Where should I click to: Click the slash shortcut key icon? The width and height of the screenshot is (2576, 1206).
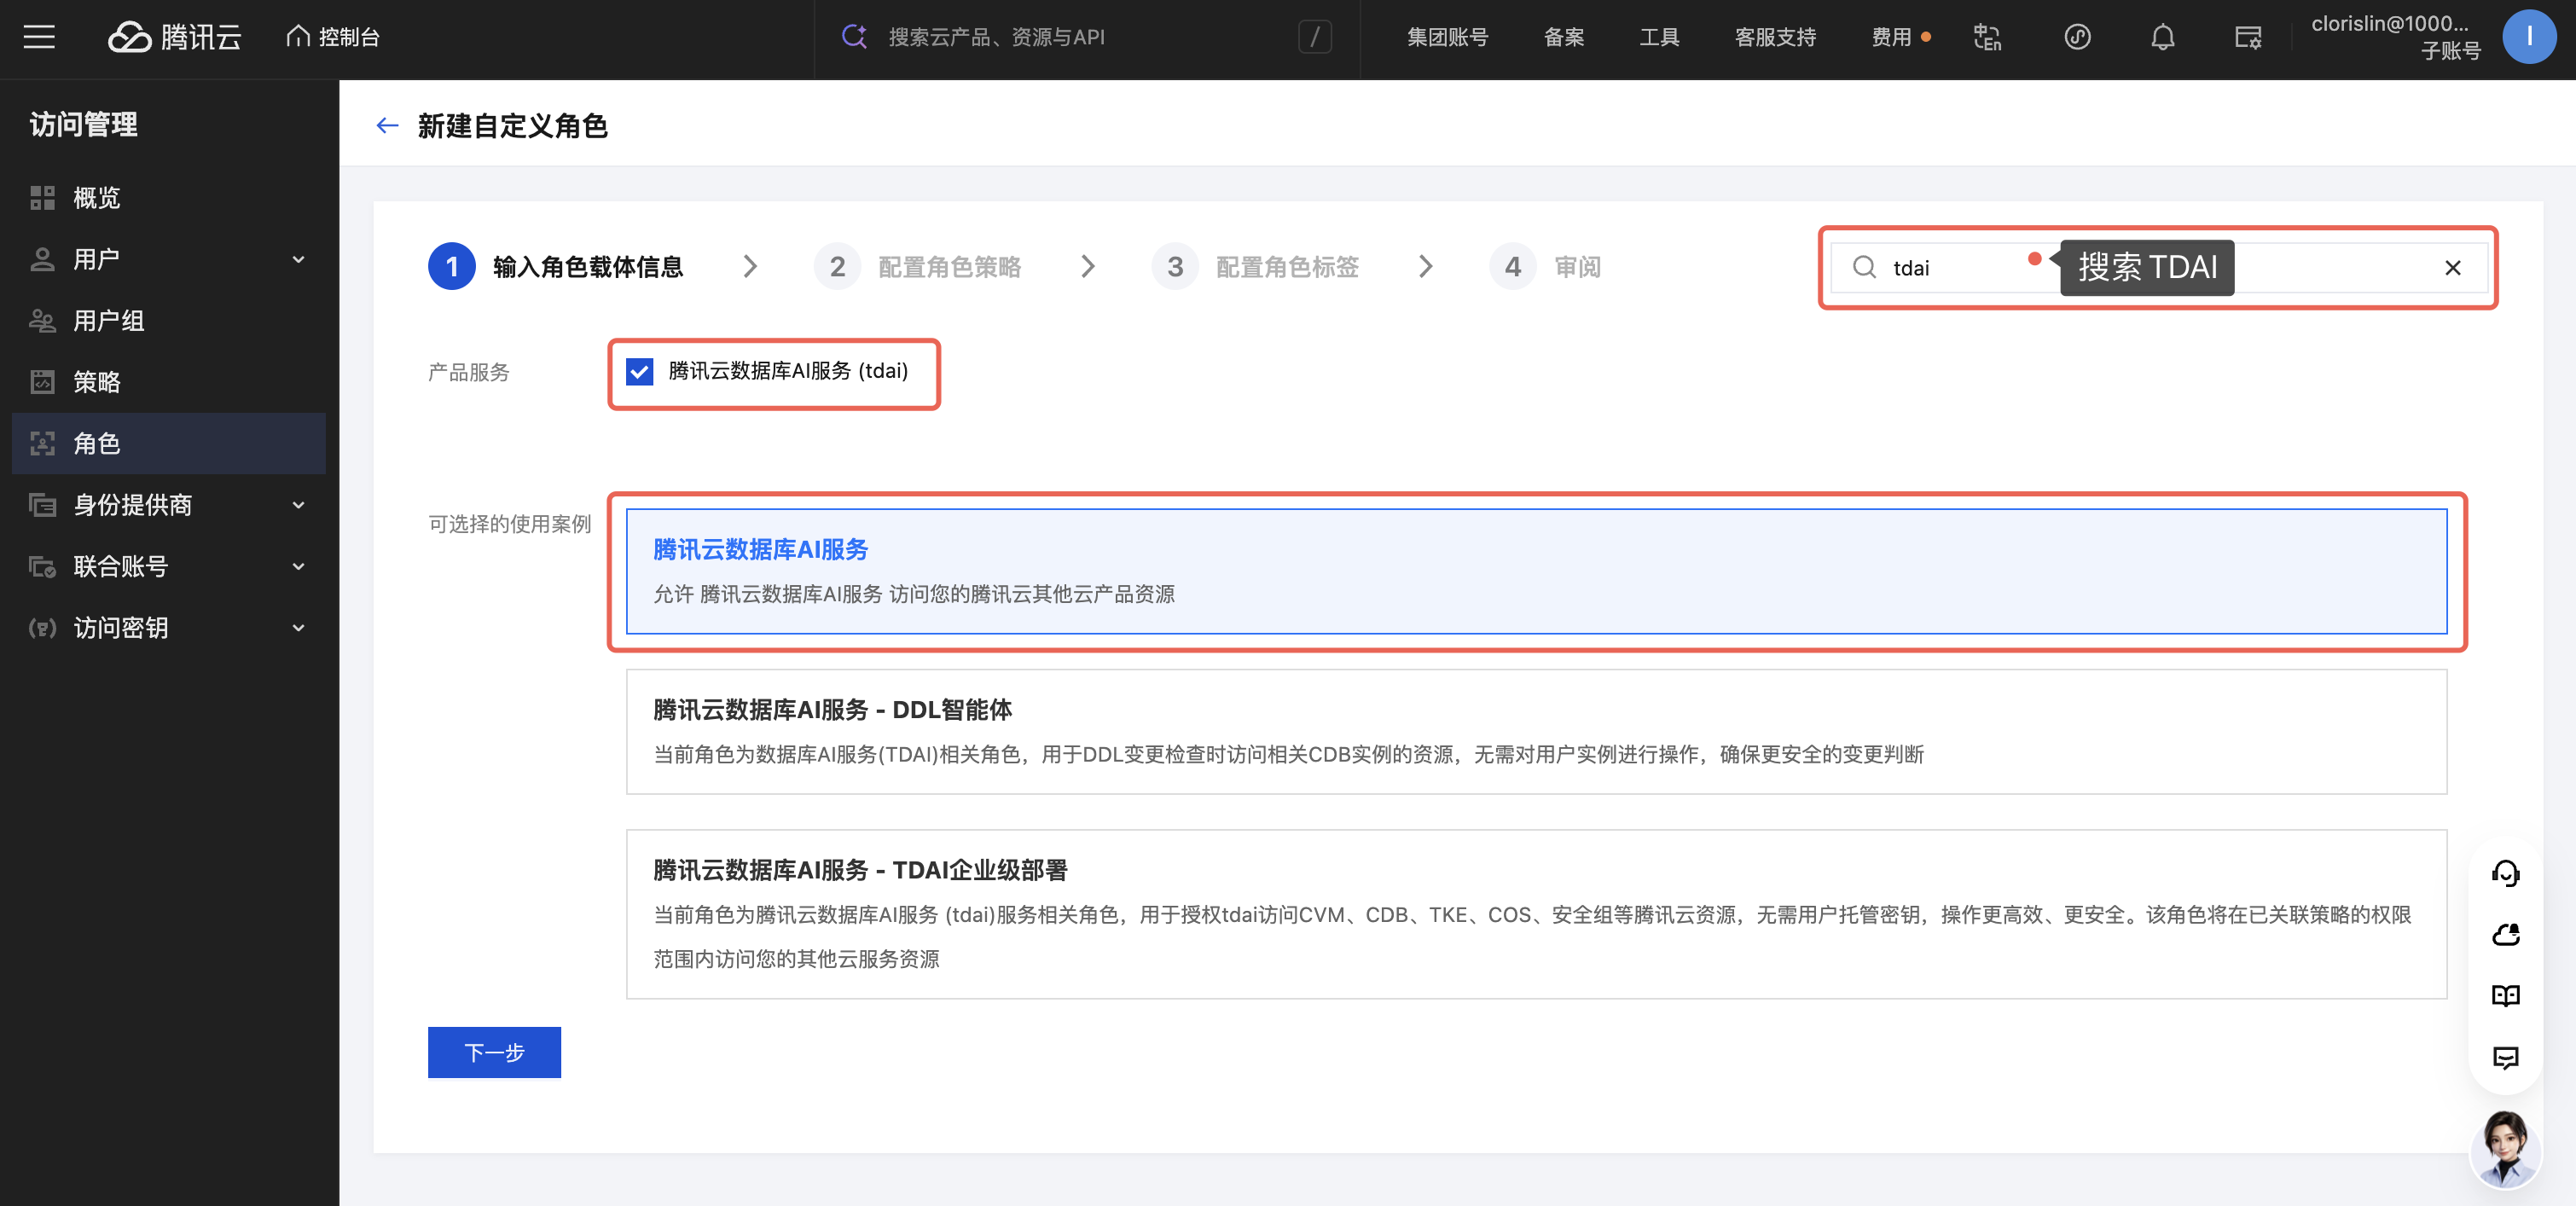coord(1315,37)
